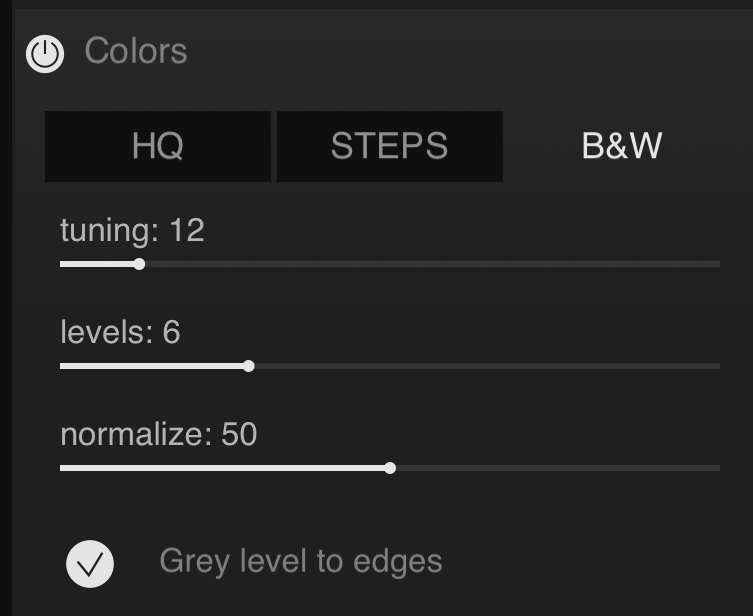753x616 pixels.
Task: Click the unfilled portion of normalize slider
Action: (x=555, y=468)
